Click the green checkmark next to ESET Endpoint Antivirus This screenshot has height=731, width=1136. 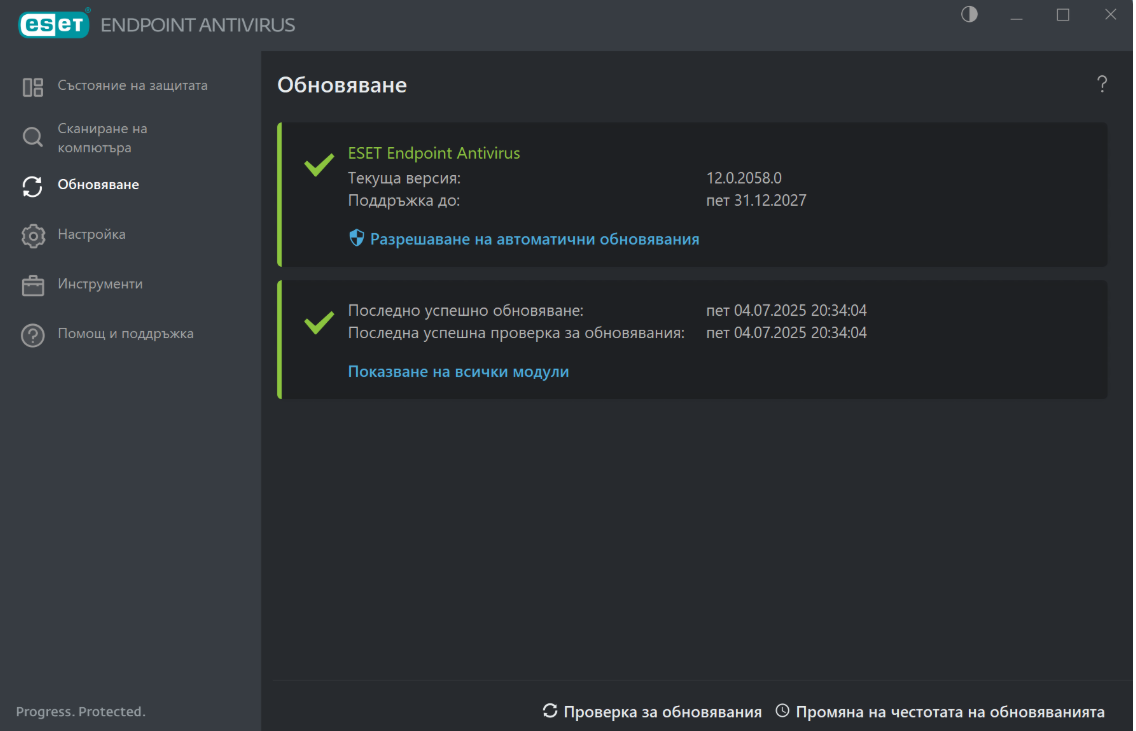click(319, 165)
